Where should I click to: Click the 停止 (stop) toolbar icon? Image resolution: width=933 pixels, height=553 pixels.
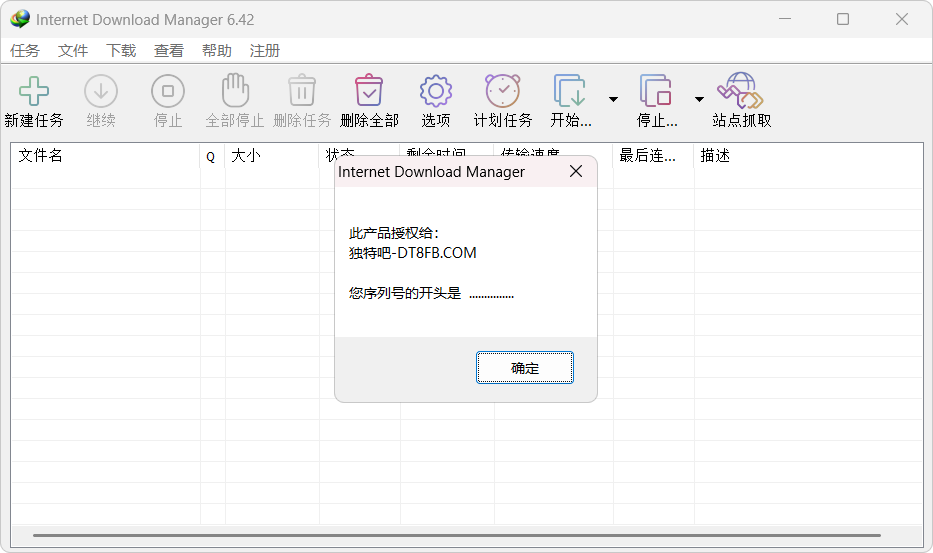coord(168,91)
